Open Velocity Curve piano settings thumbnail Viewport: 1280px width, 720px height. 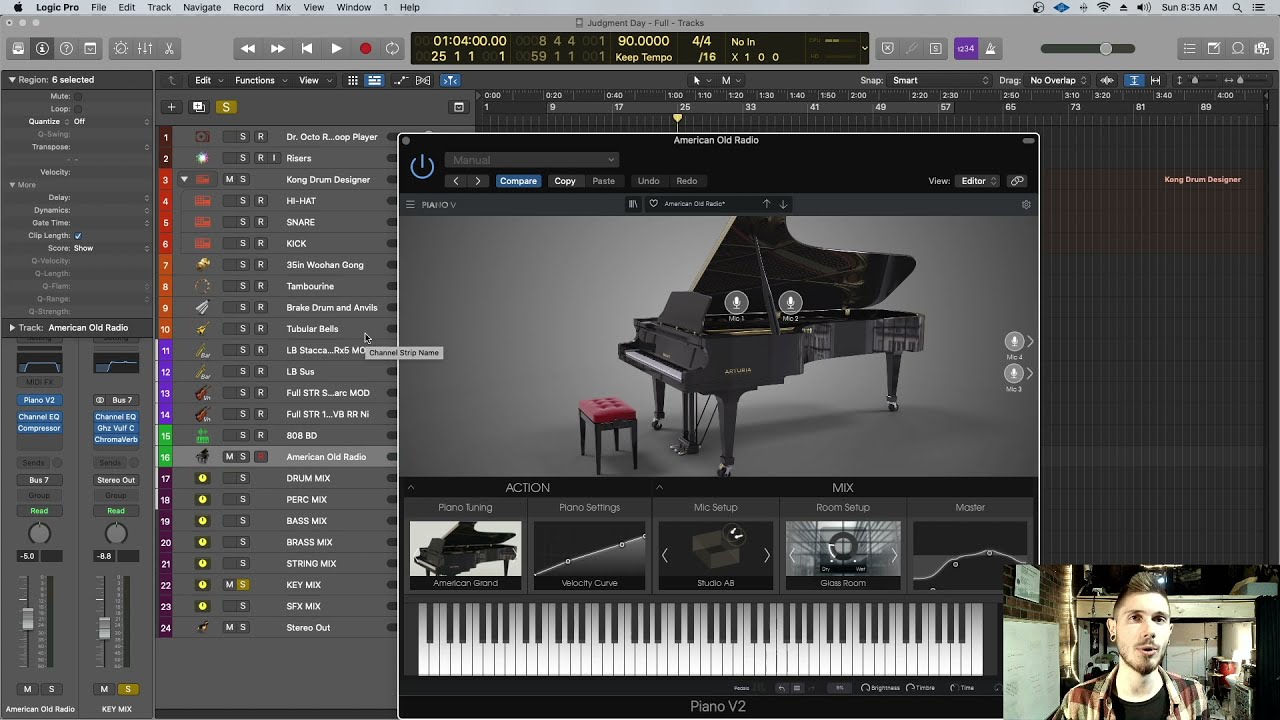coord(589,549)
